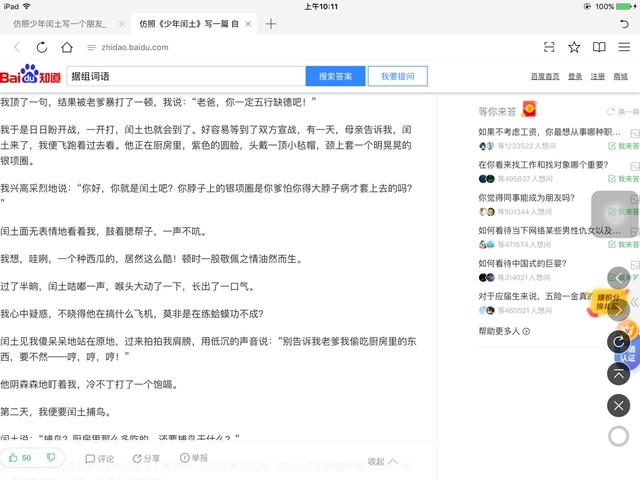640x480 pixels.
Task: Click the 搜索答案 button
Action: [335, 76]
